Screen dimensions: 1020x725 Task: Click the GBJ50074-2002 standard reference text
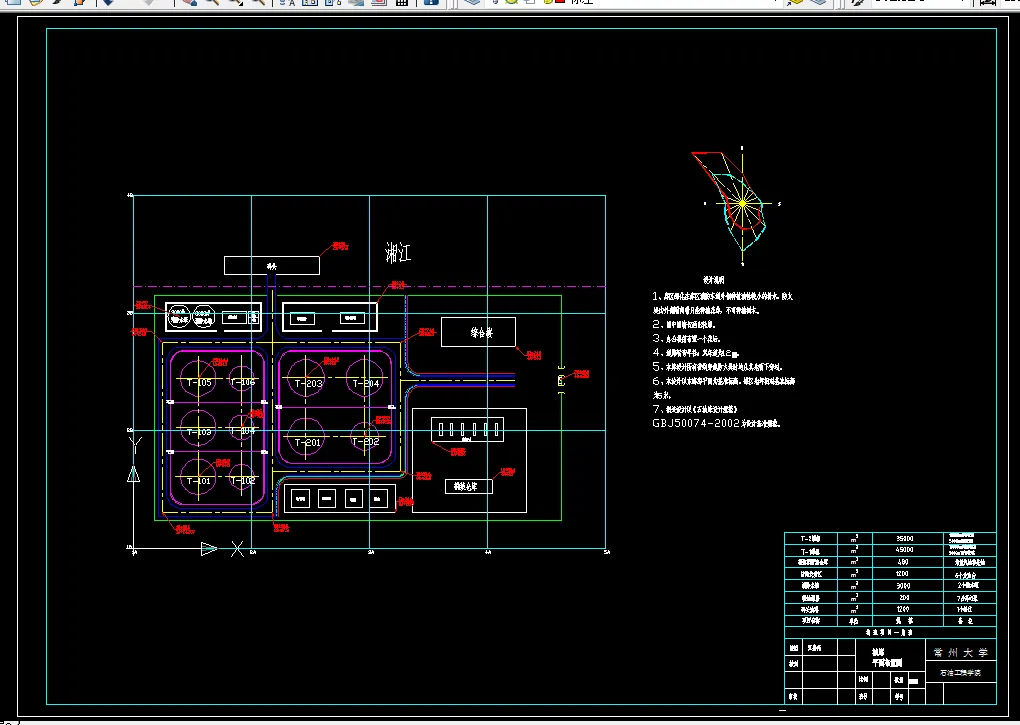pos(695,423)
